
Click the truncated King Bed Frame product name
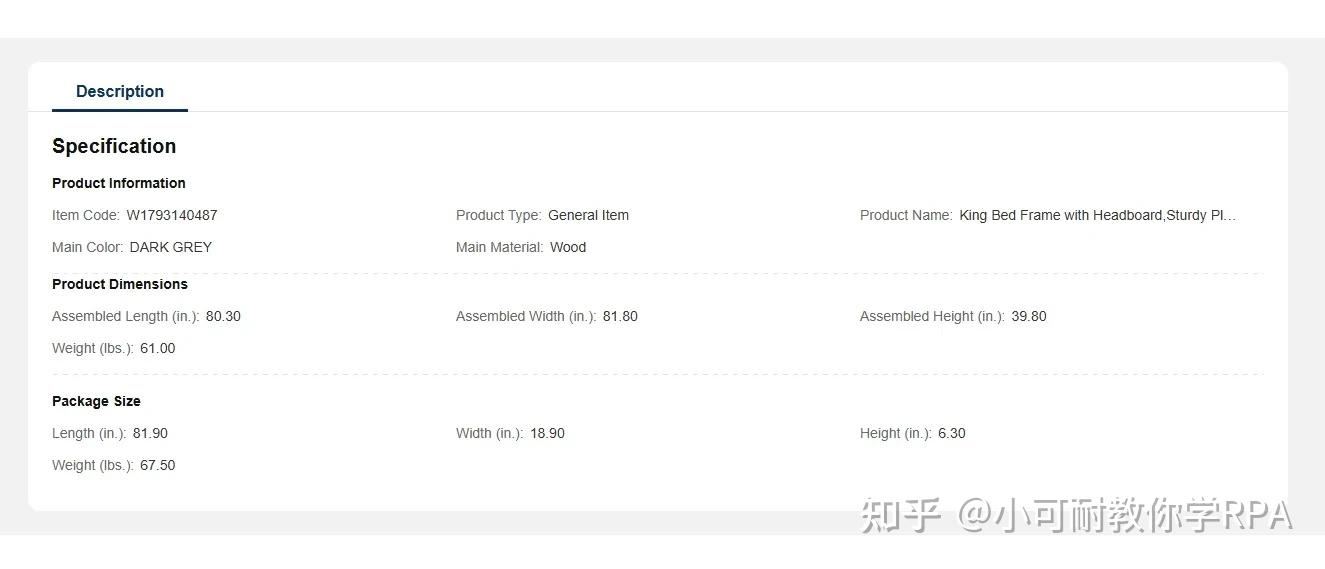pos(1097,215)
